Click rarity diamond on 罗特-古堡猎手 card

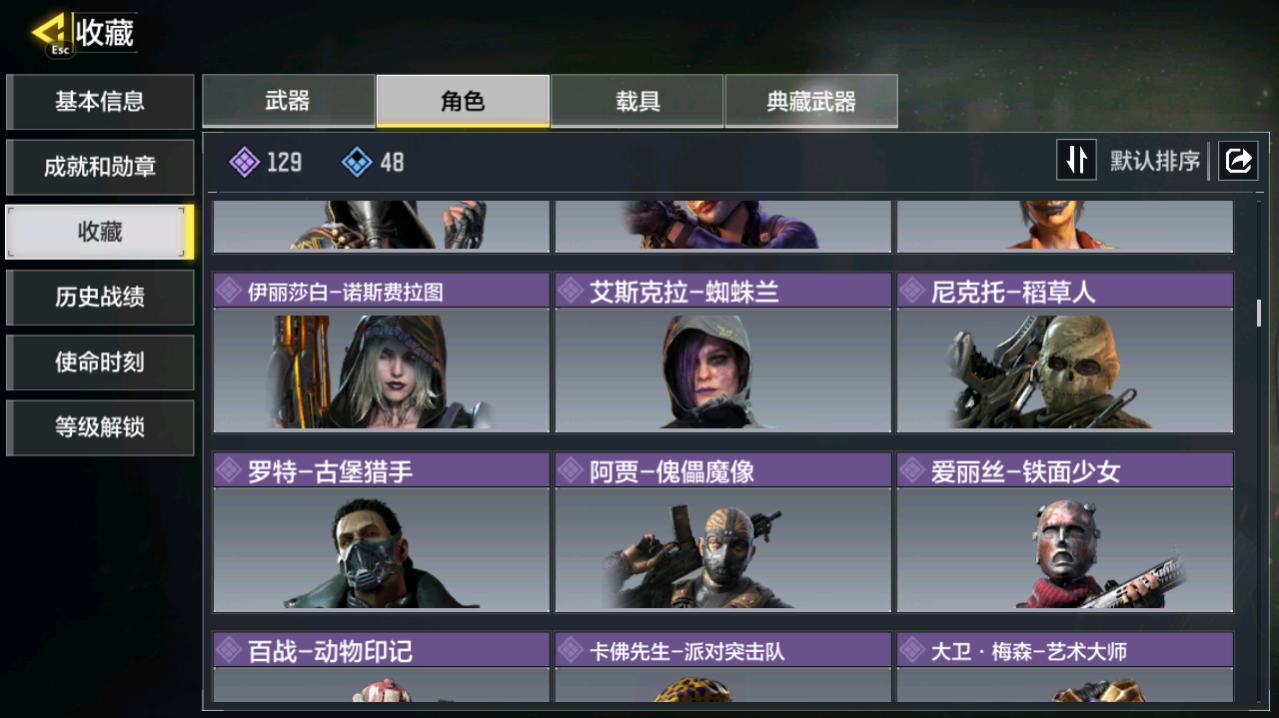[229, 471]
